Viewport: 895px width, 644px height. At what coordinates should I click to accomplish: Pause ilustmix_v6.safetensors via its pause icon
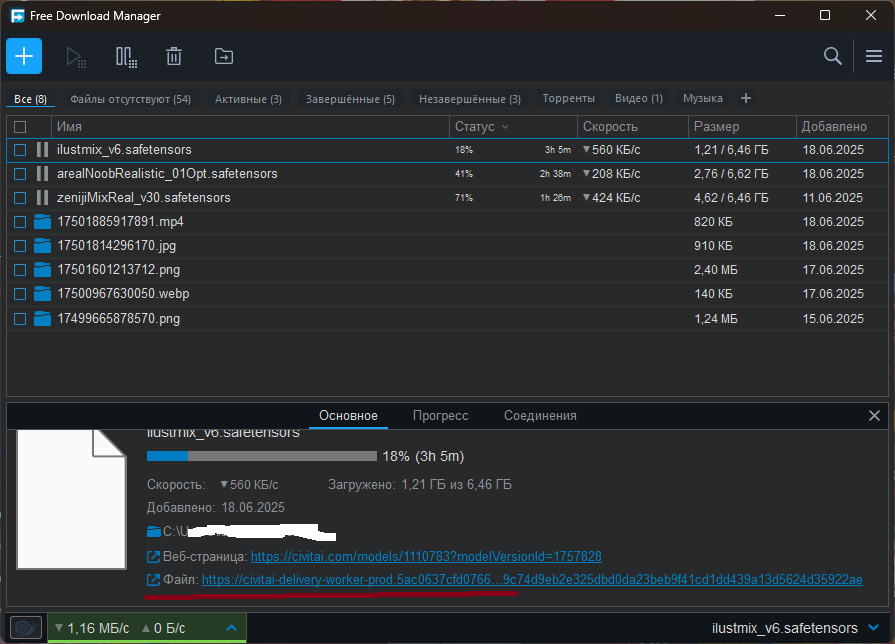[x=42, y=150]
